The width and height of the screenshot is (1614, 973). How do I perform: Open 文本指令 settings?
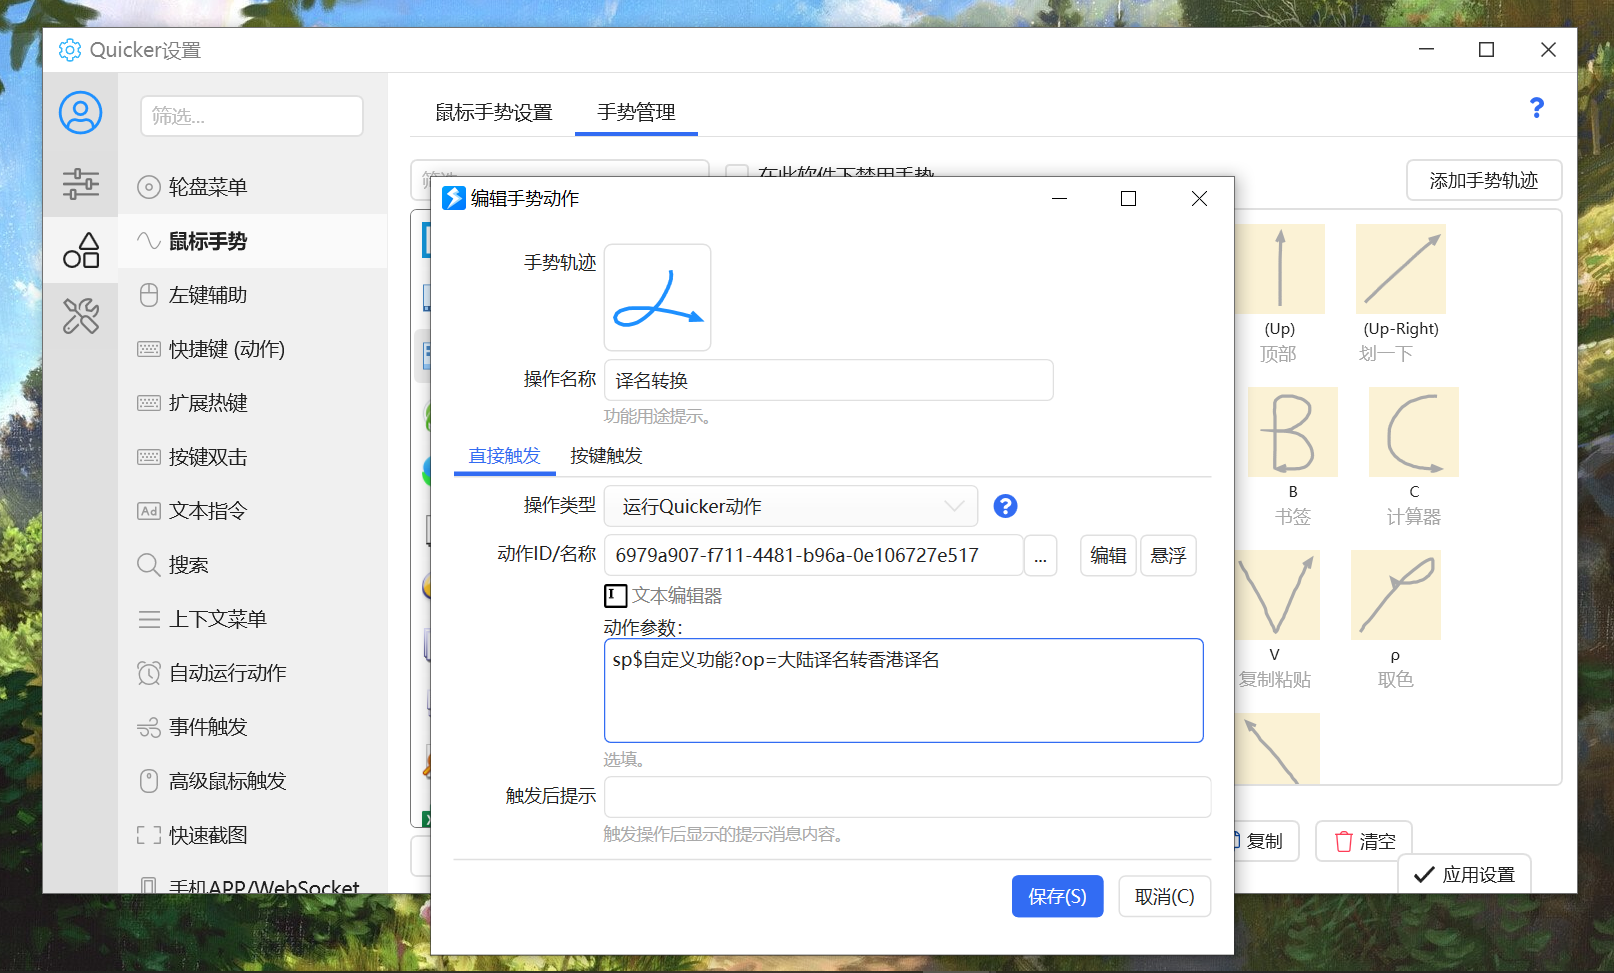click(x=252, y=511)
